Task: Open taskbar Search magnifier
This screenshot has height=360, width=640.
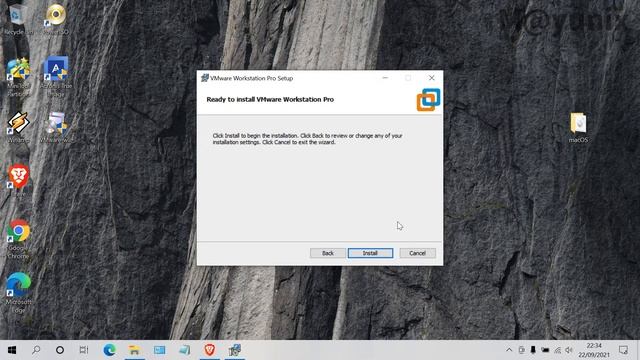Action: pyautogui.click(x=36, y=350)
